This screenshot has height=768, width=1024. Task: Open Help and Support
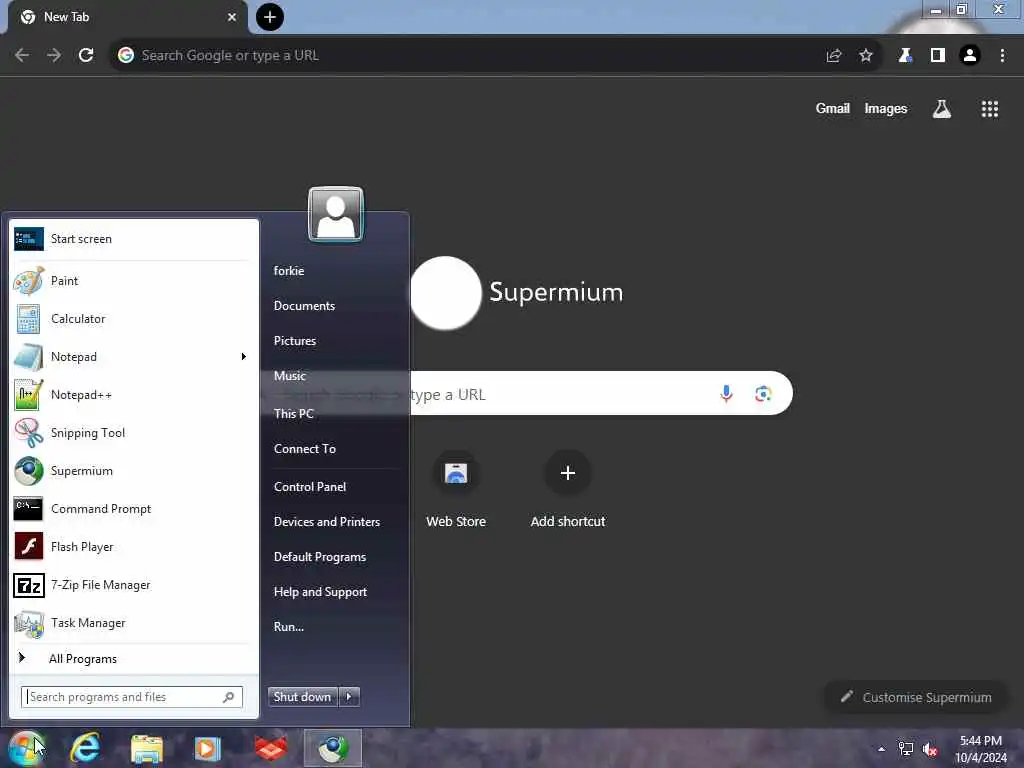coord(320,592)
